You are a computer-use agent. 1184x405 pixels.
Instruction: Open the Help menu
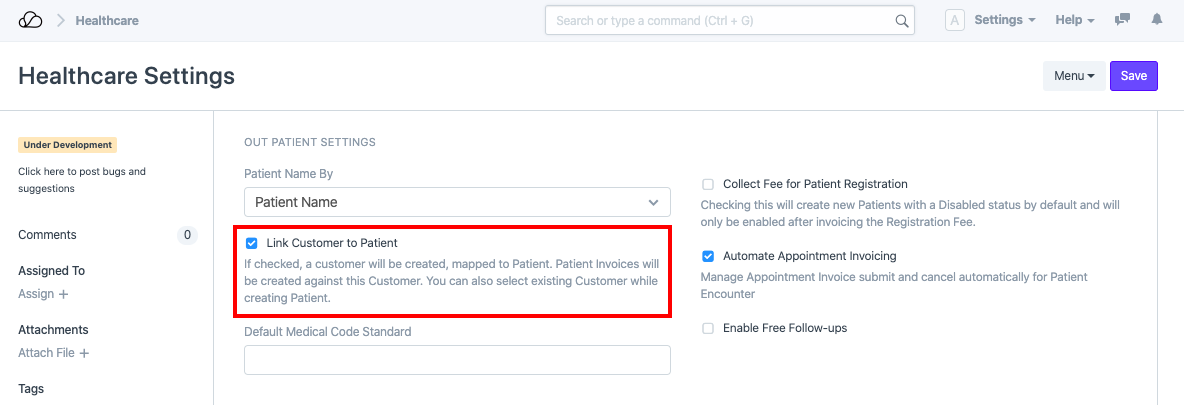(1075, 20)
